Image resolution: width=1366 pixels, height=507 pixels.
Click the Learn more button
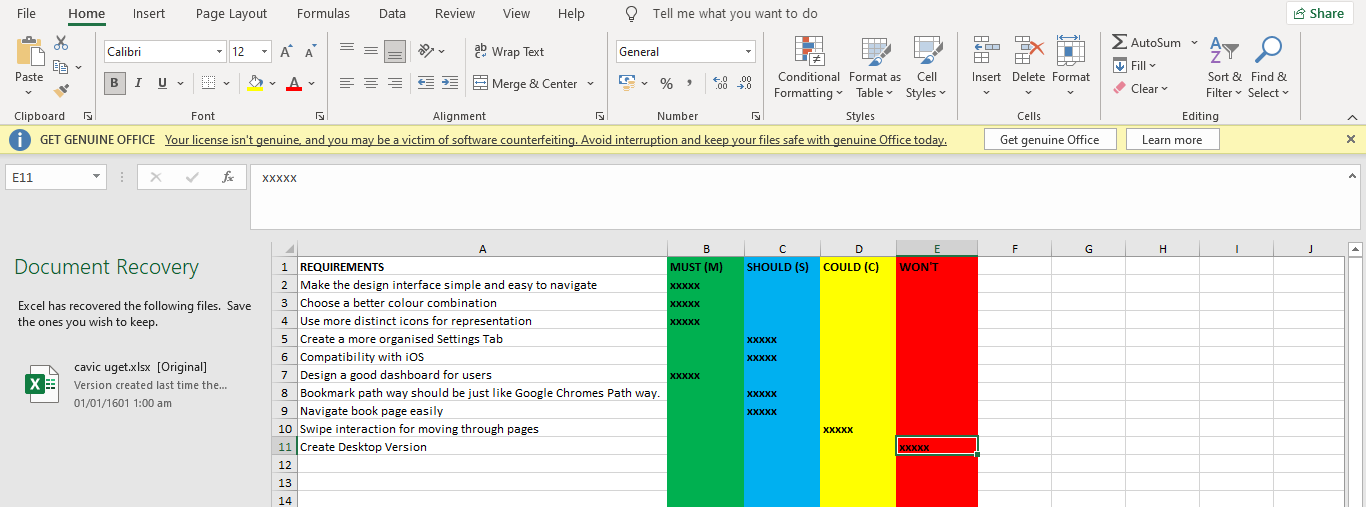tap(1172, 140)
